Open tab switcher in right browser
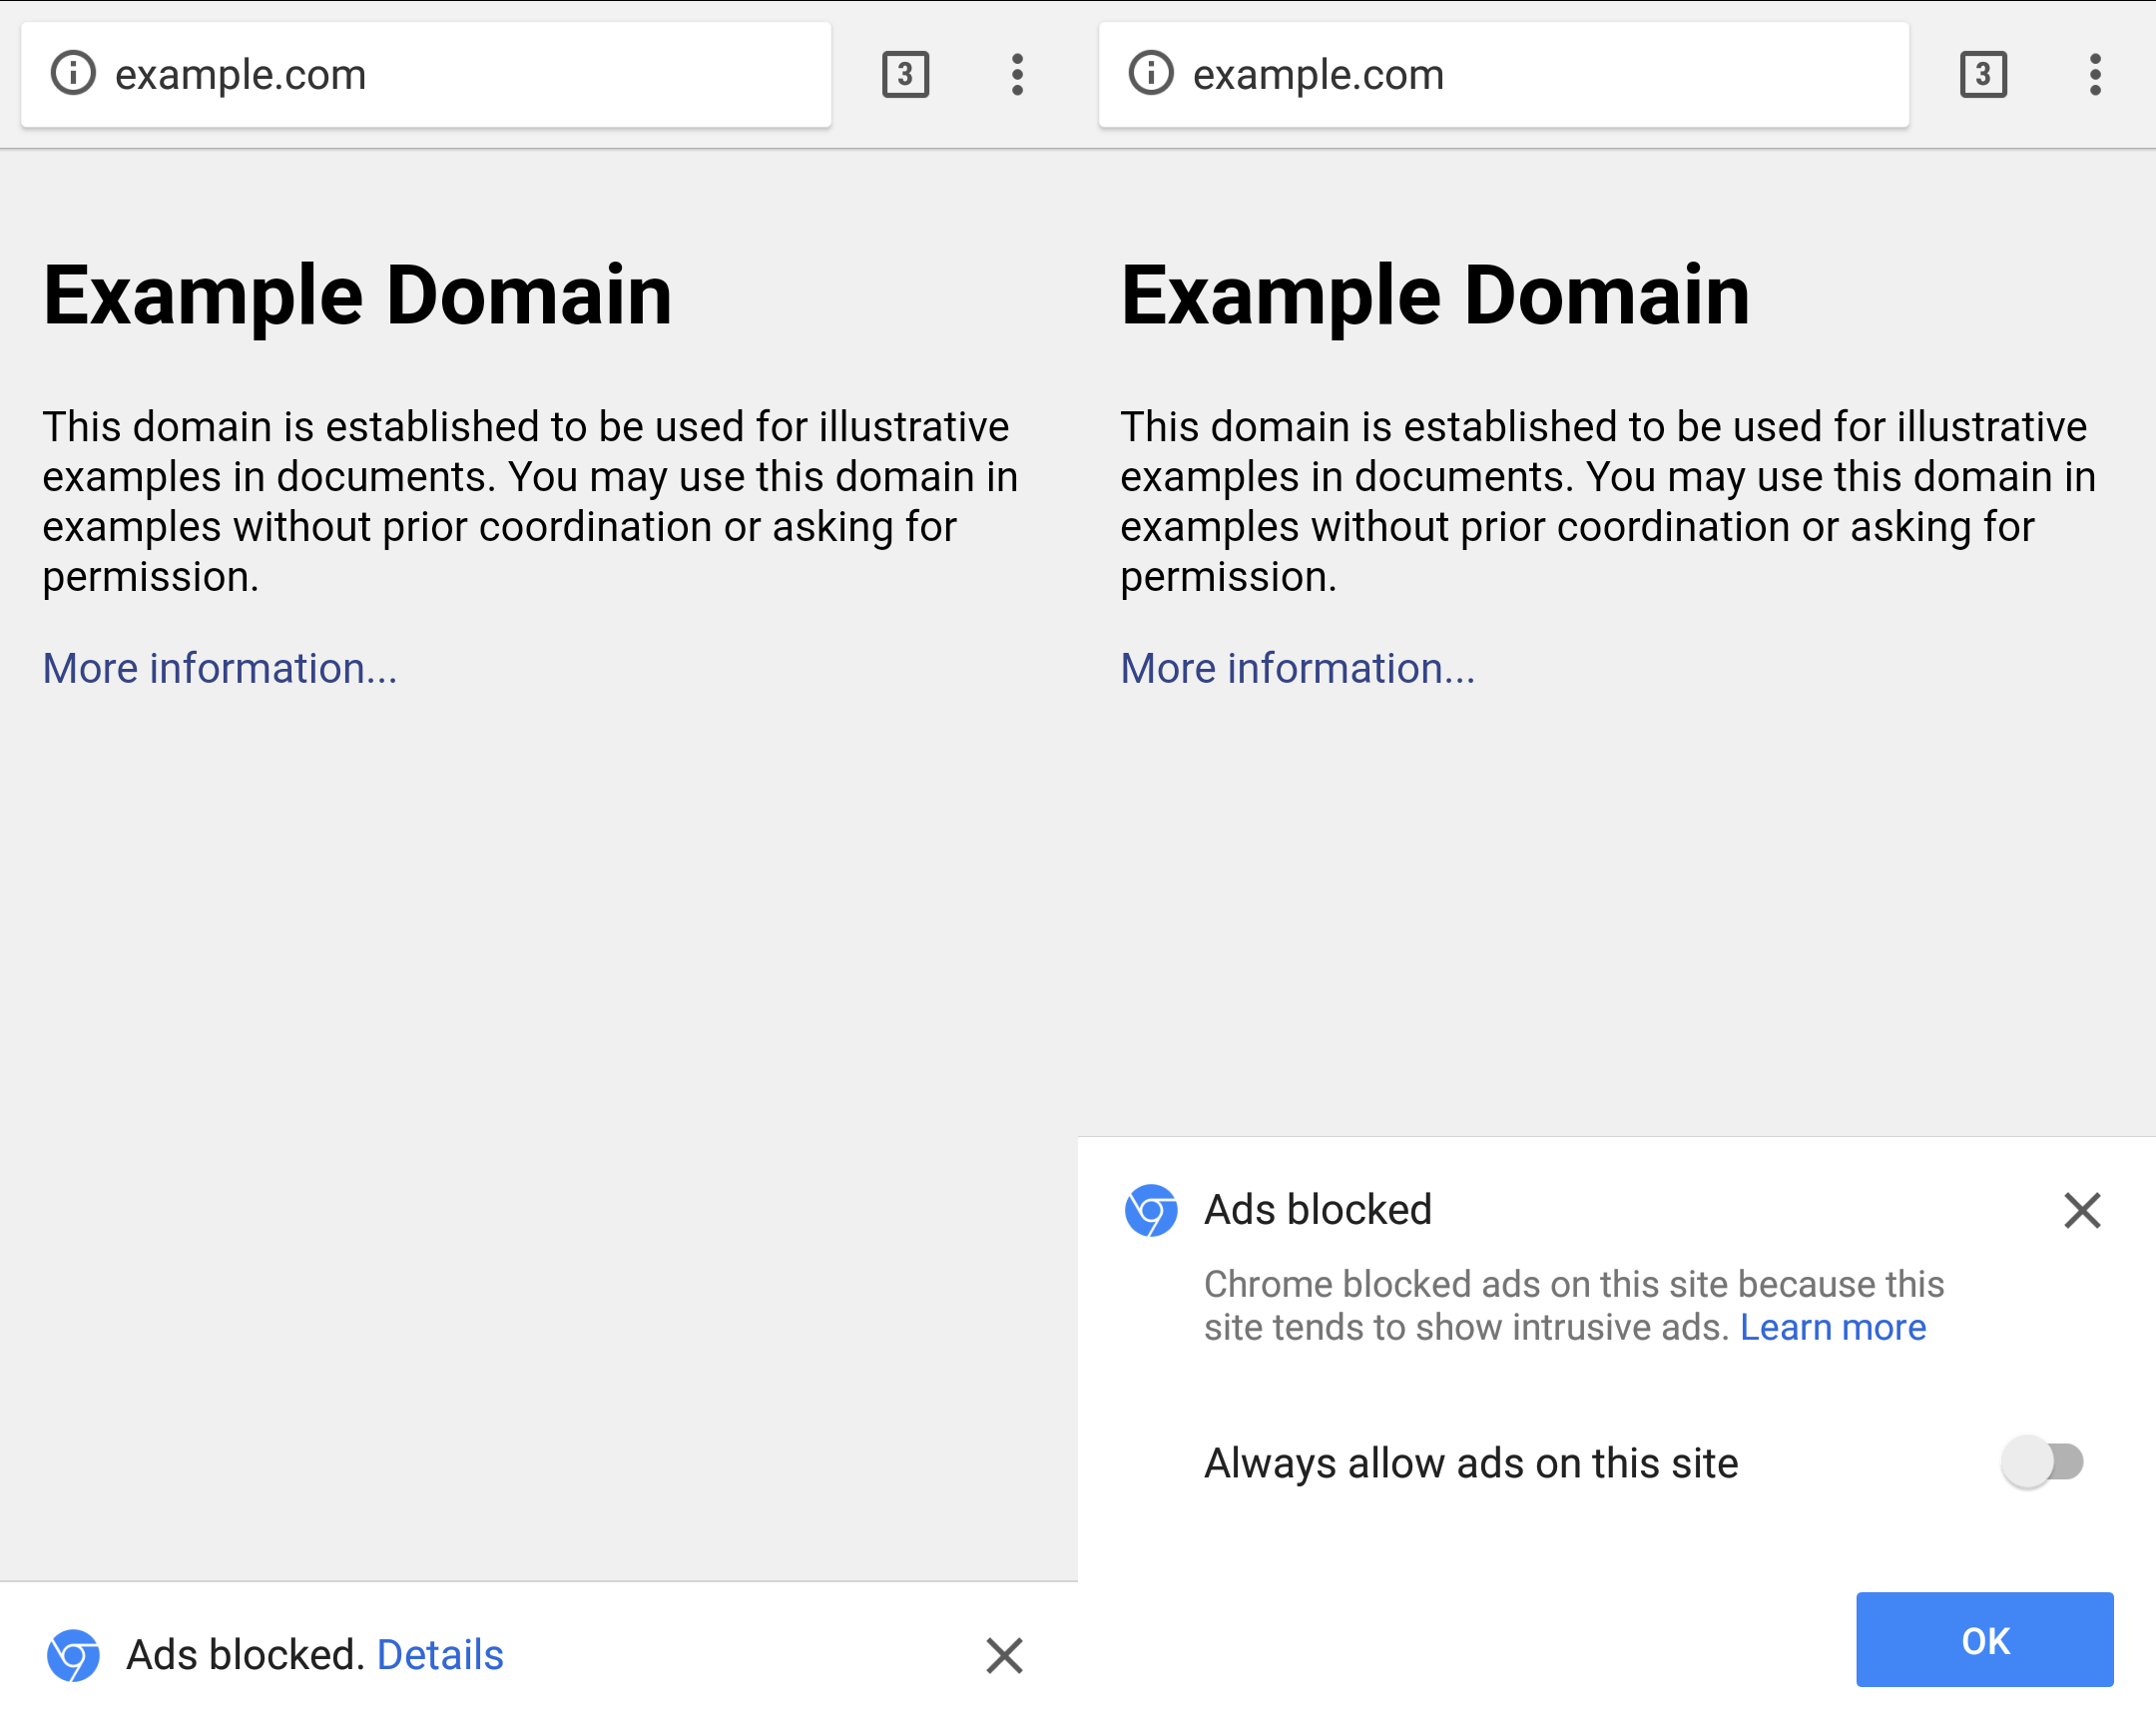The width and height of the screenshot is (2156, 1729). [1983, 74]
